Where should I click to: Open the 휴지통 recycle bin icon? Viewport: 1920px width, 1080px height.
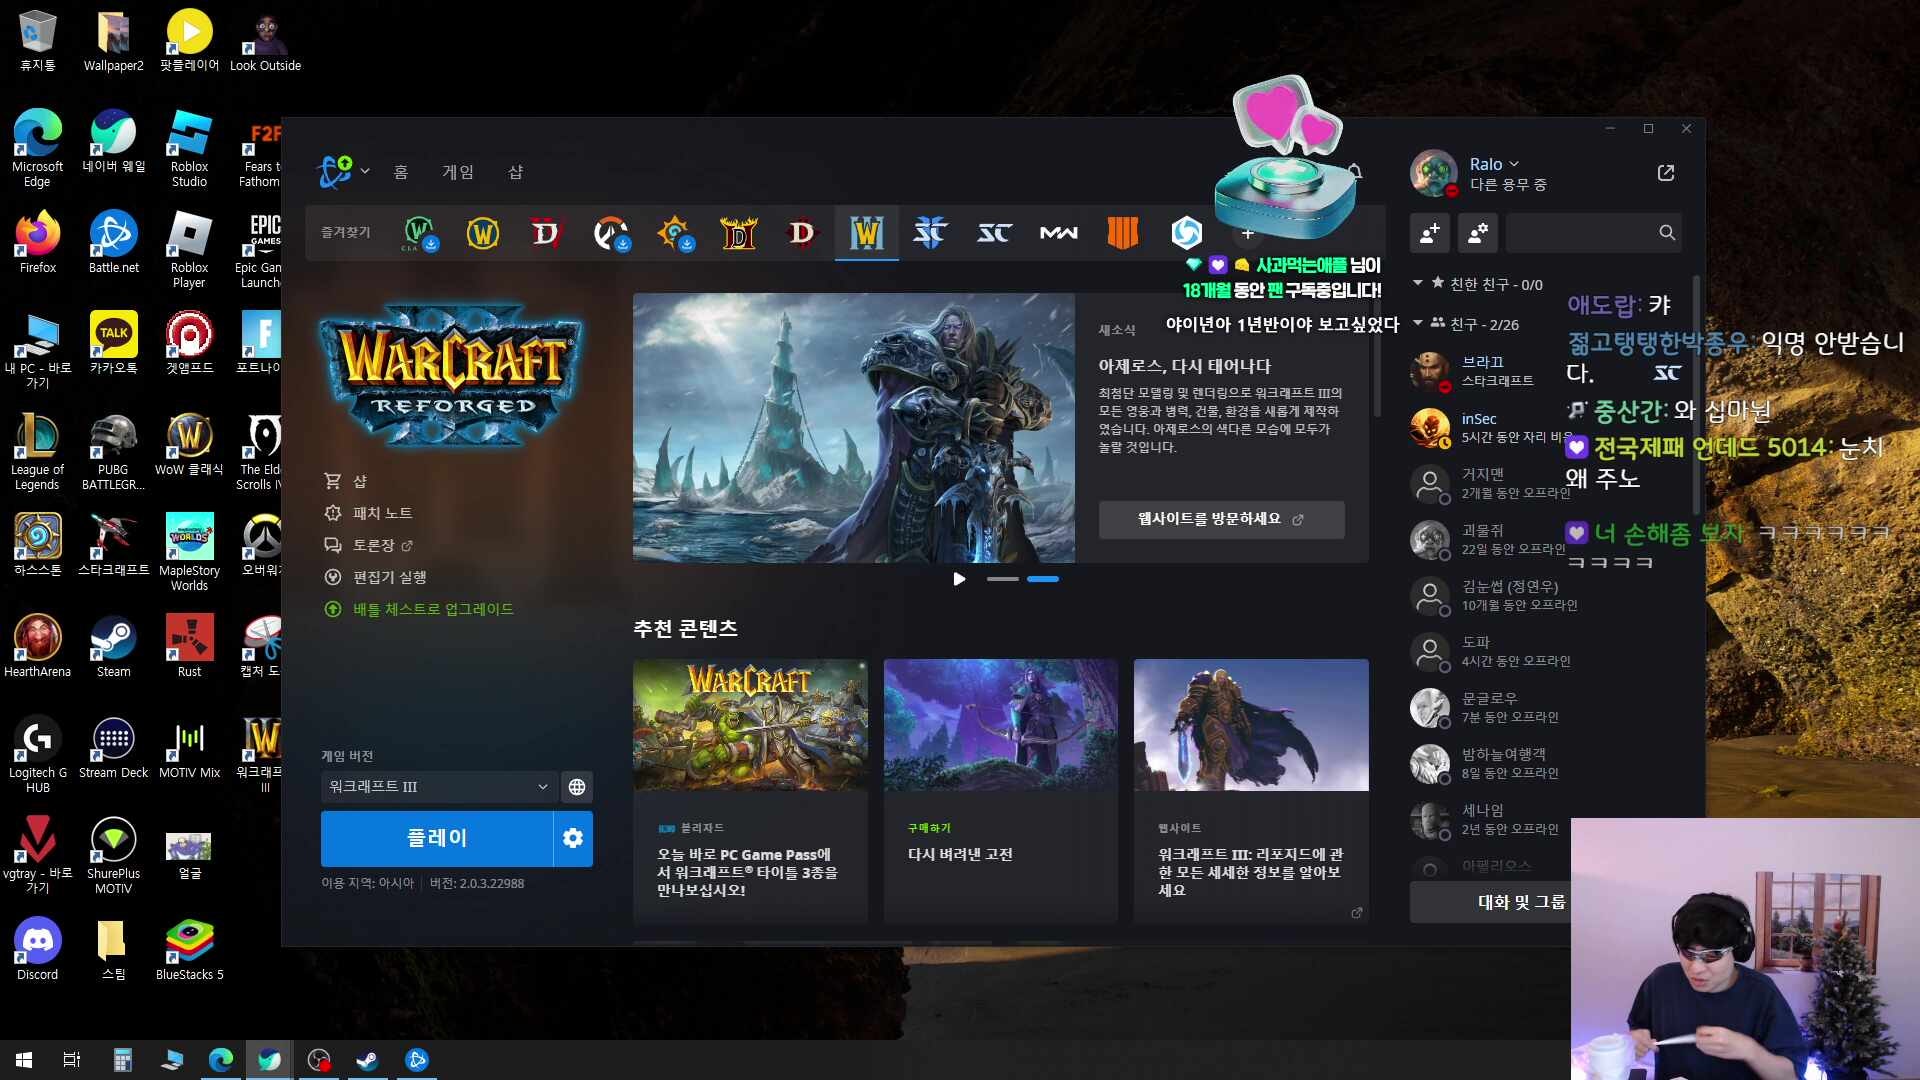[x=38, y=41]
